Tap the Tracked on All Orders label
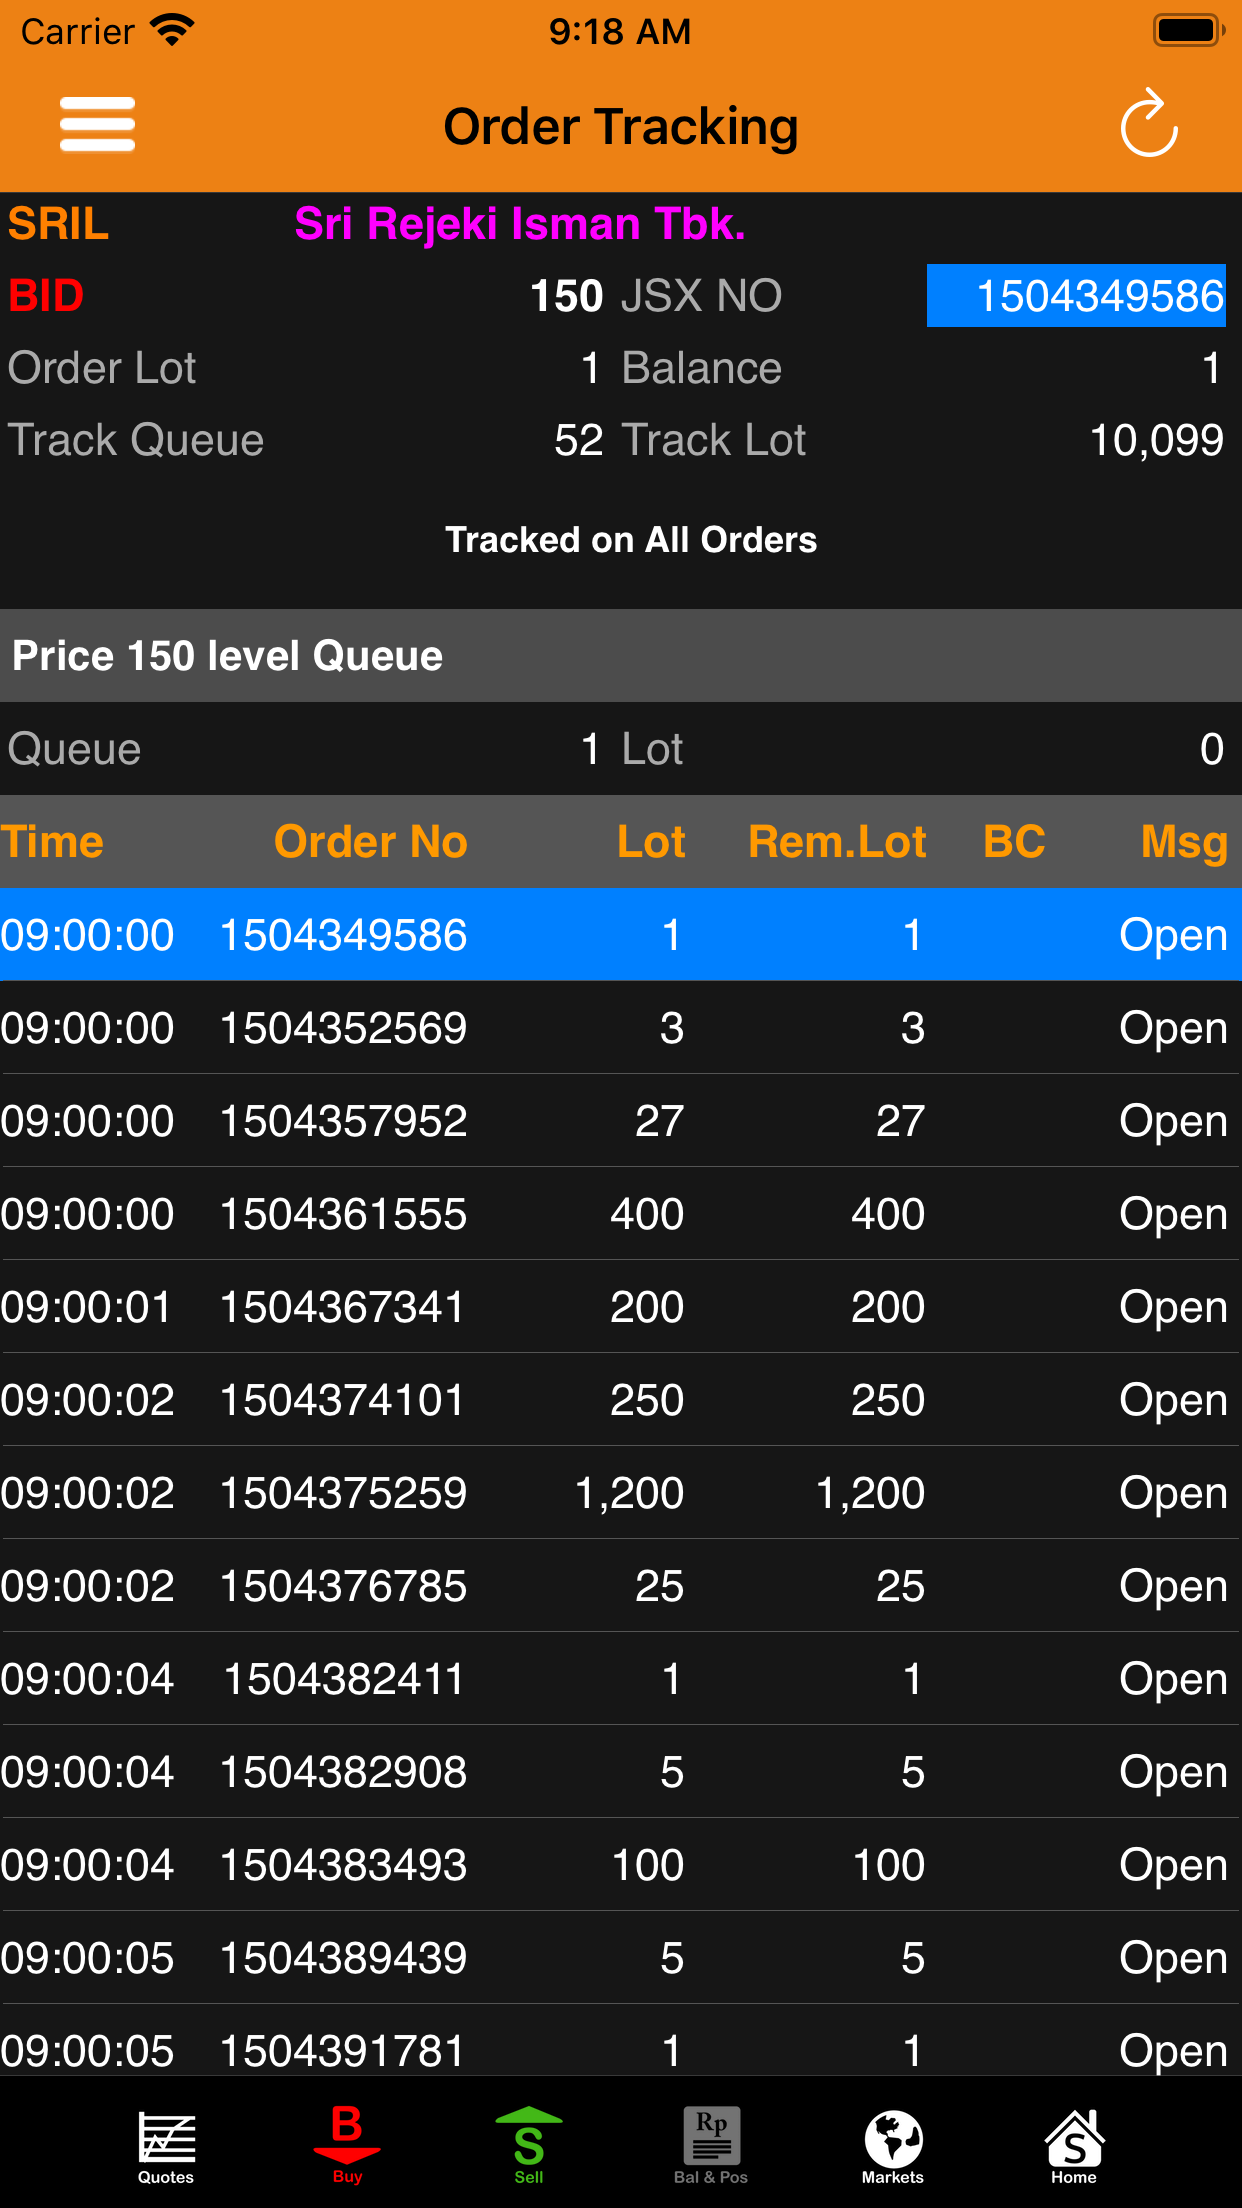This screenshot has height=2208, width=1242. pyautogui.click(x=631, y=540)
